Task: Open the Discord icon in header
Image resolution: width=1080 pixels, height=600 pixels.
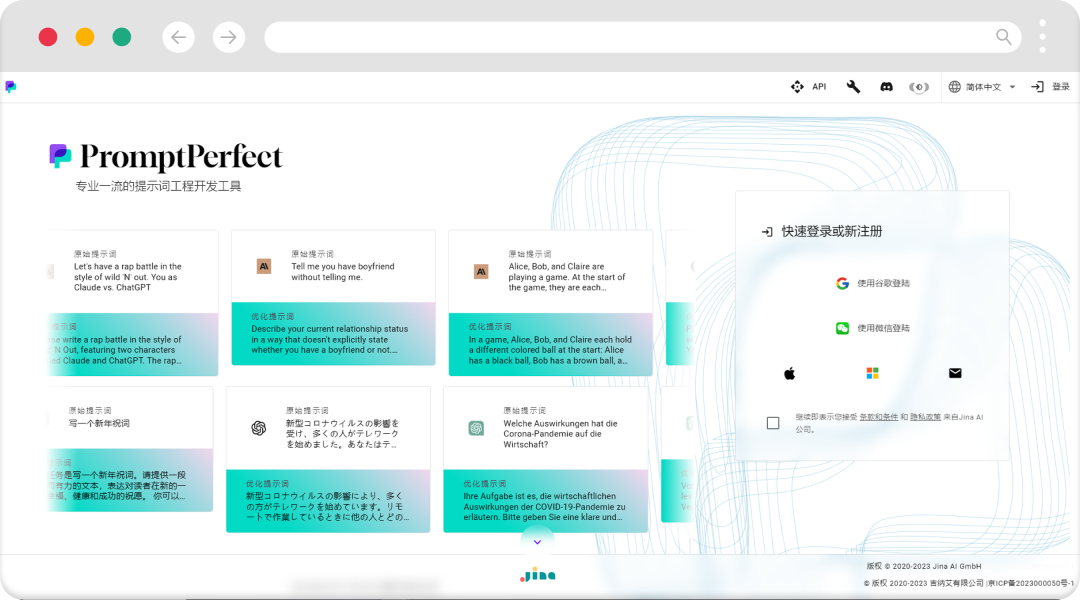Action: (x=886, y=87)
